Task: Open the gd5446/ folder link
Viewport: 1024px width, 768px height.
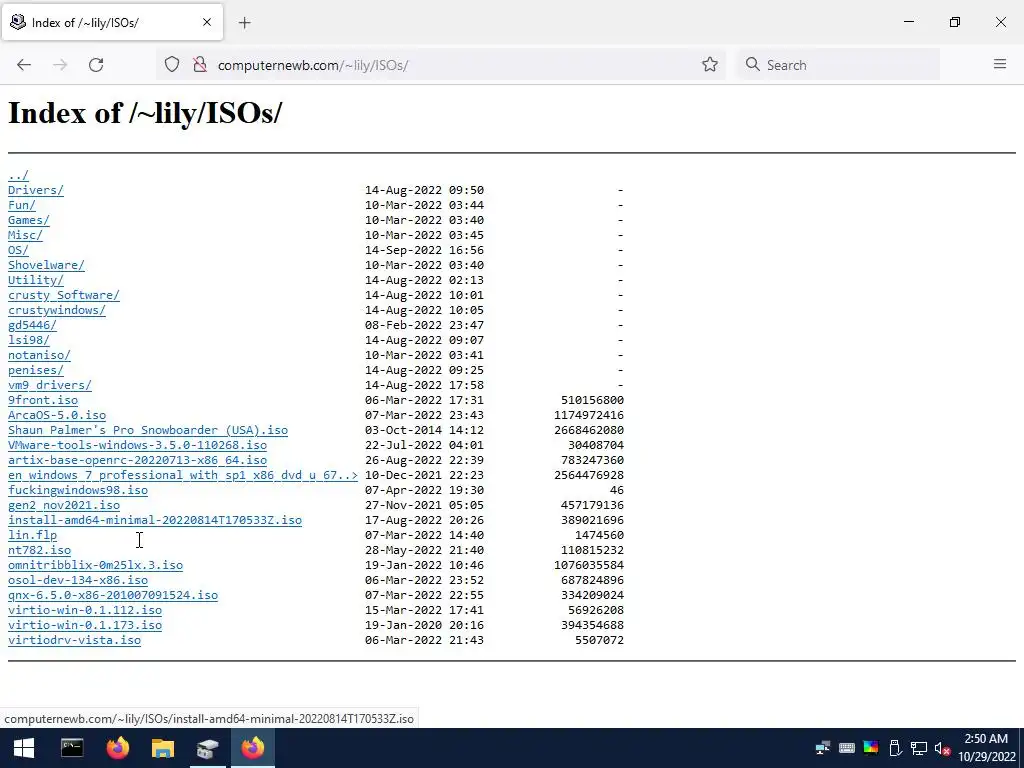Action: tap(32, 325)
